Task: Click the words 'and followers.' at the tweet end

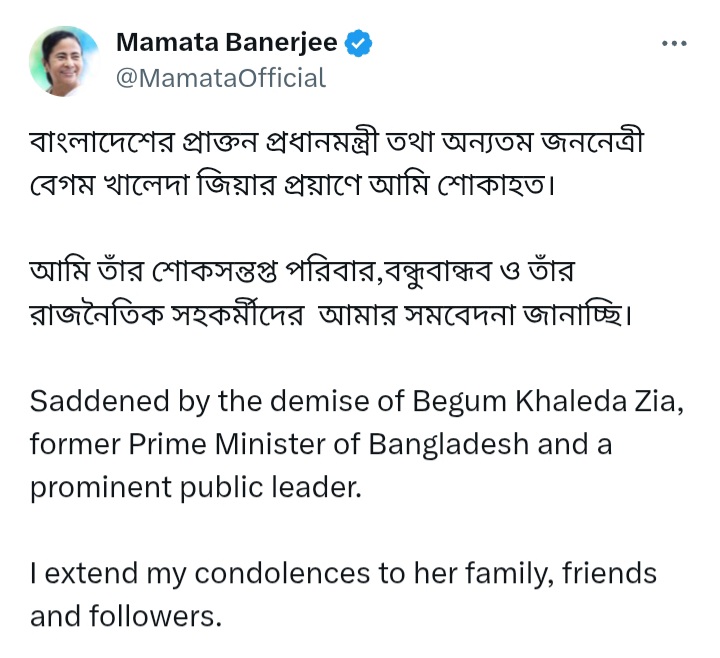Action: [x=124, y=616]
